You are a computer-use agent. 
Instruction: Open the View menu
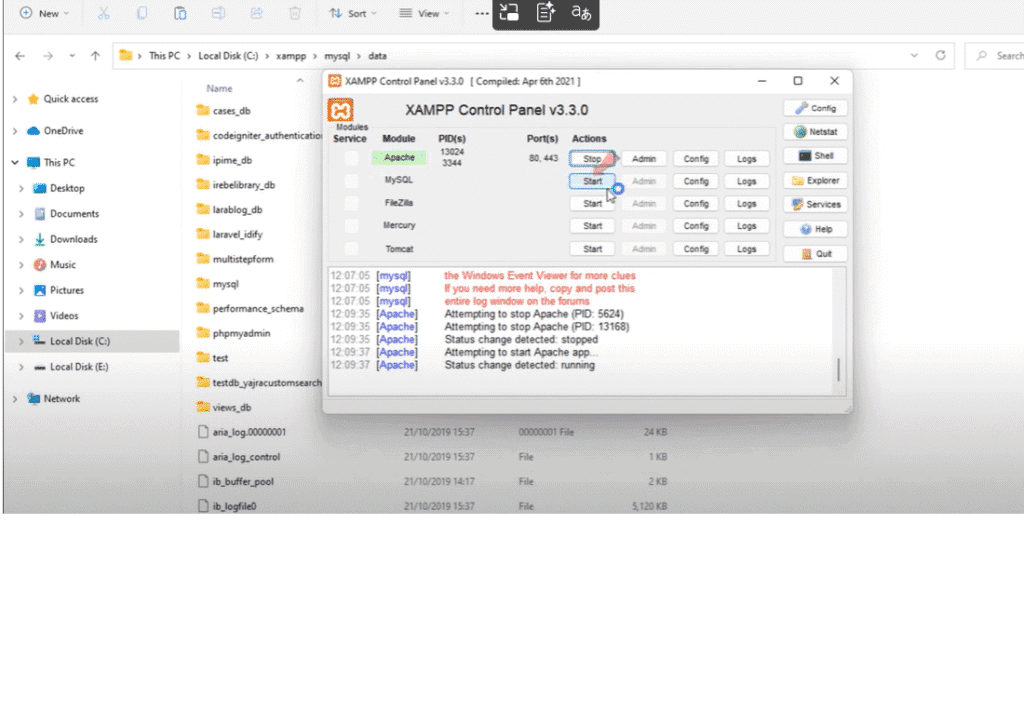424,13
